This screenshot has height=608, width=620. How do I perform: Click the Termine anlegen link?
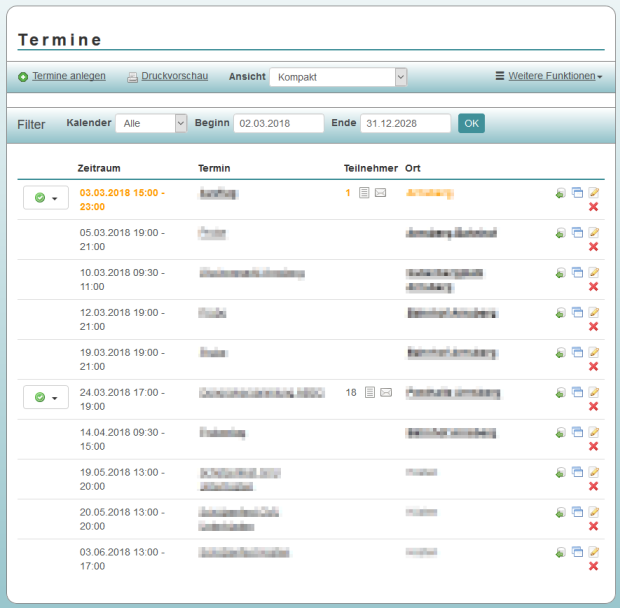click(69, 76)
